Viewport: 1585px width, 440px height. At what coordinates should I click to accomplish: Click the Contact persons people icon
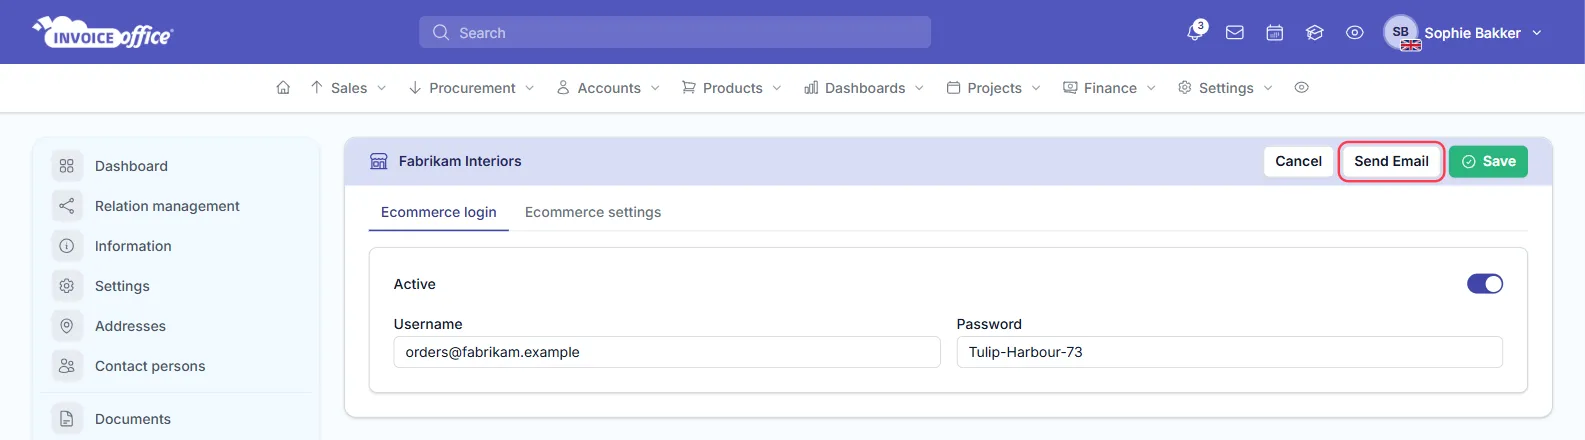tap(67, 366)
